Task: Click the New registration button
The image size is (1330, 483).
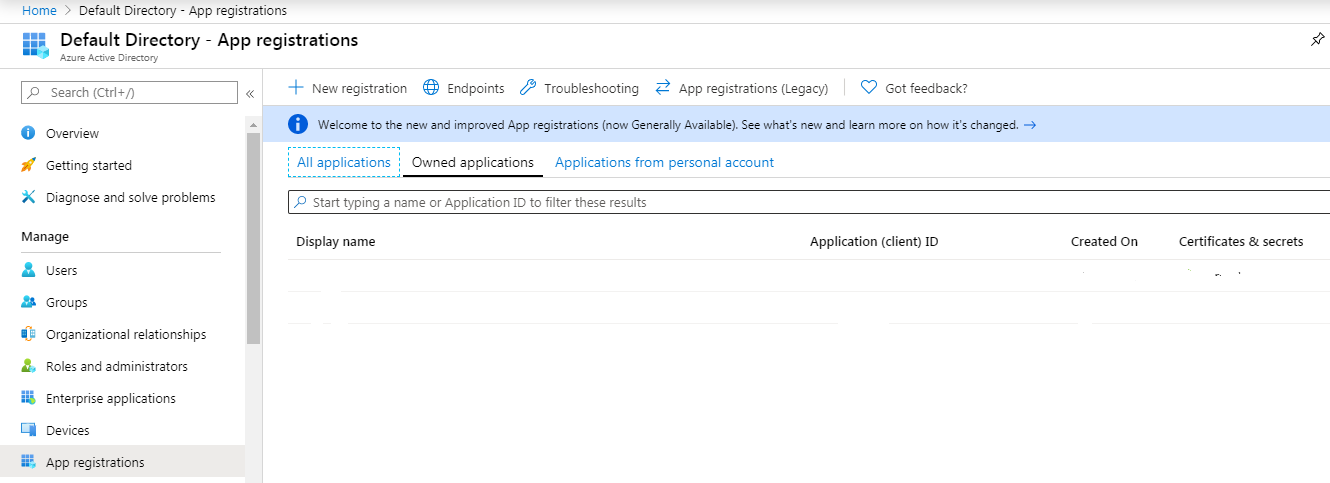Action: (x=348, y=88)
